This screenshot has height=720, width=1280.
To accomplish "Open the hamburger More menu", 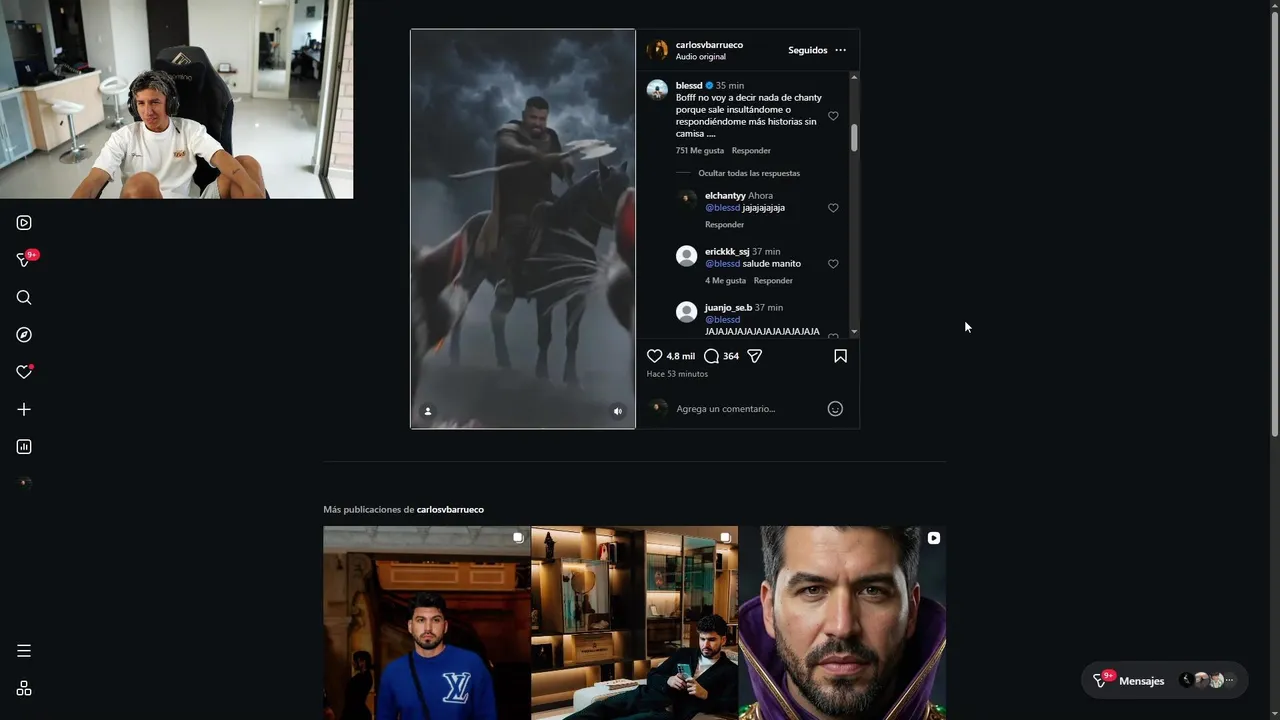I will tap(24, 651).
